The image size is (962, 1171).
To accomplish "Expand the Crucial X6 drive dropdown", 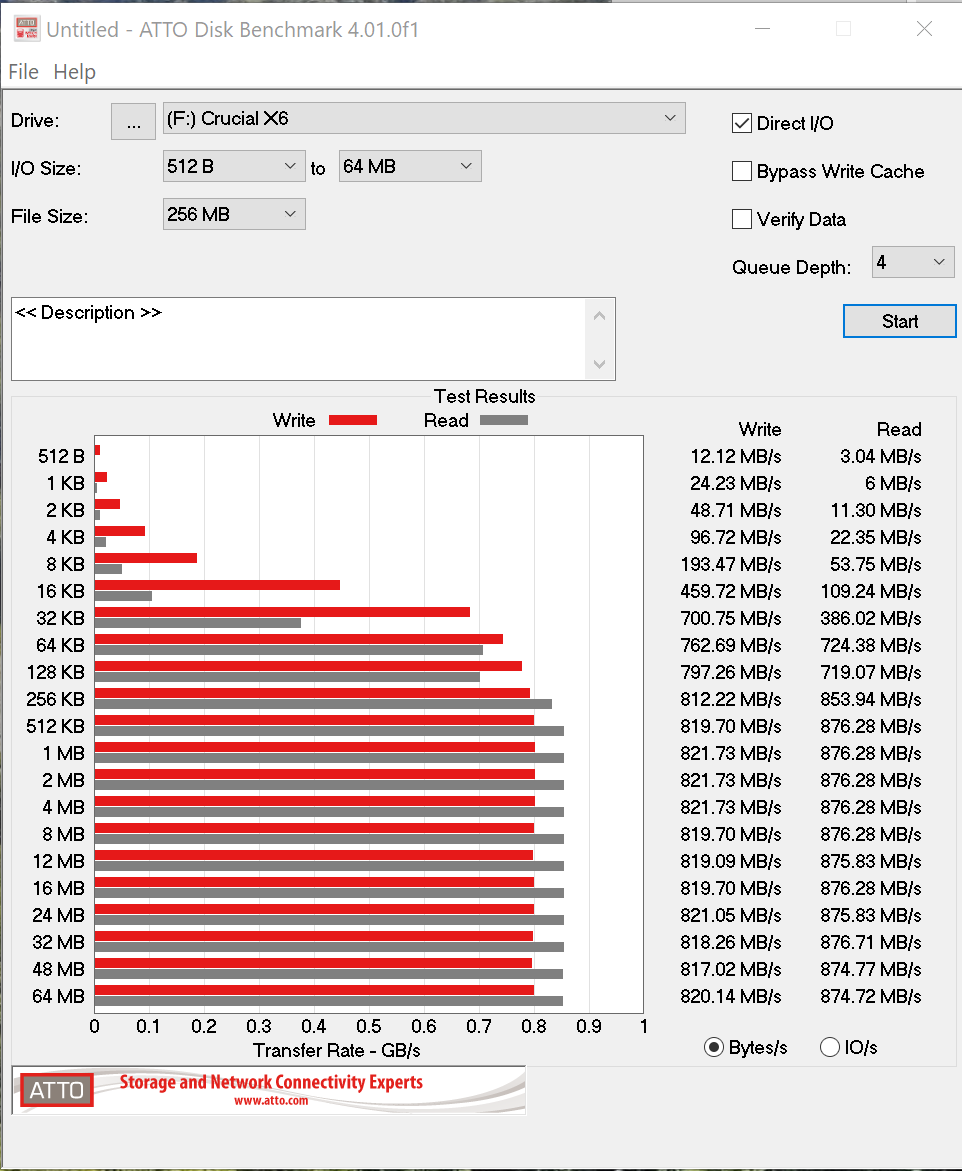I will (424, 118).
